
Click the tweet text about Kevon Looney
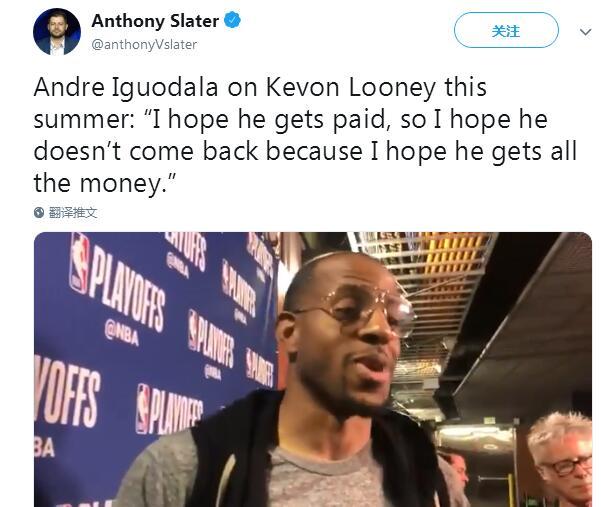pos(305,135)
